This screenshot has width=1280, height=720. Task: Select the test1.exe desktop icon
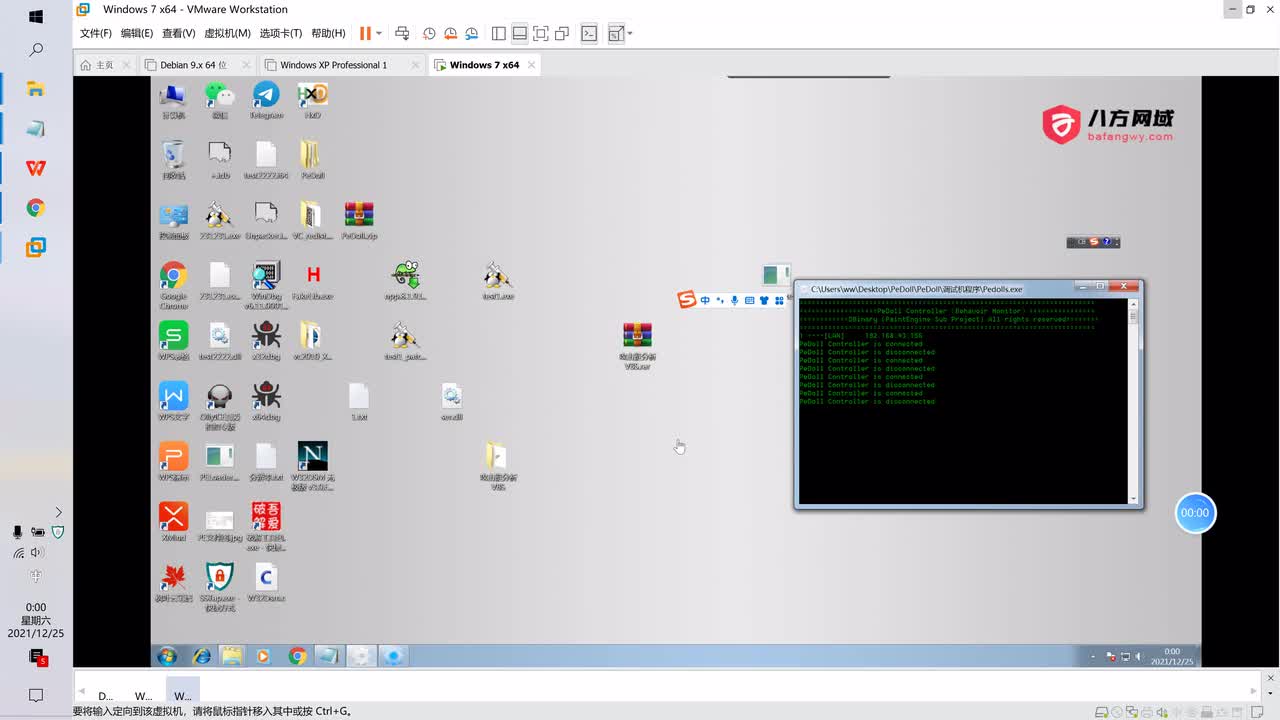[497, 281]
